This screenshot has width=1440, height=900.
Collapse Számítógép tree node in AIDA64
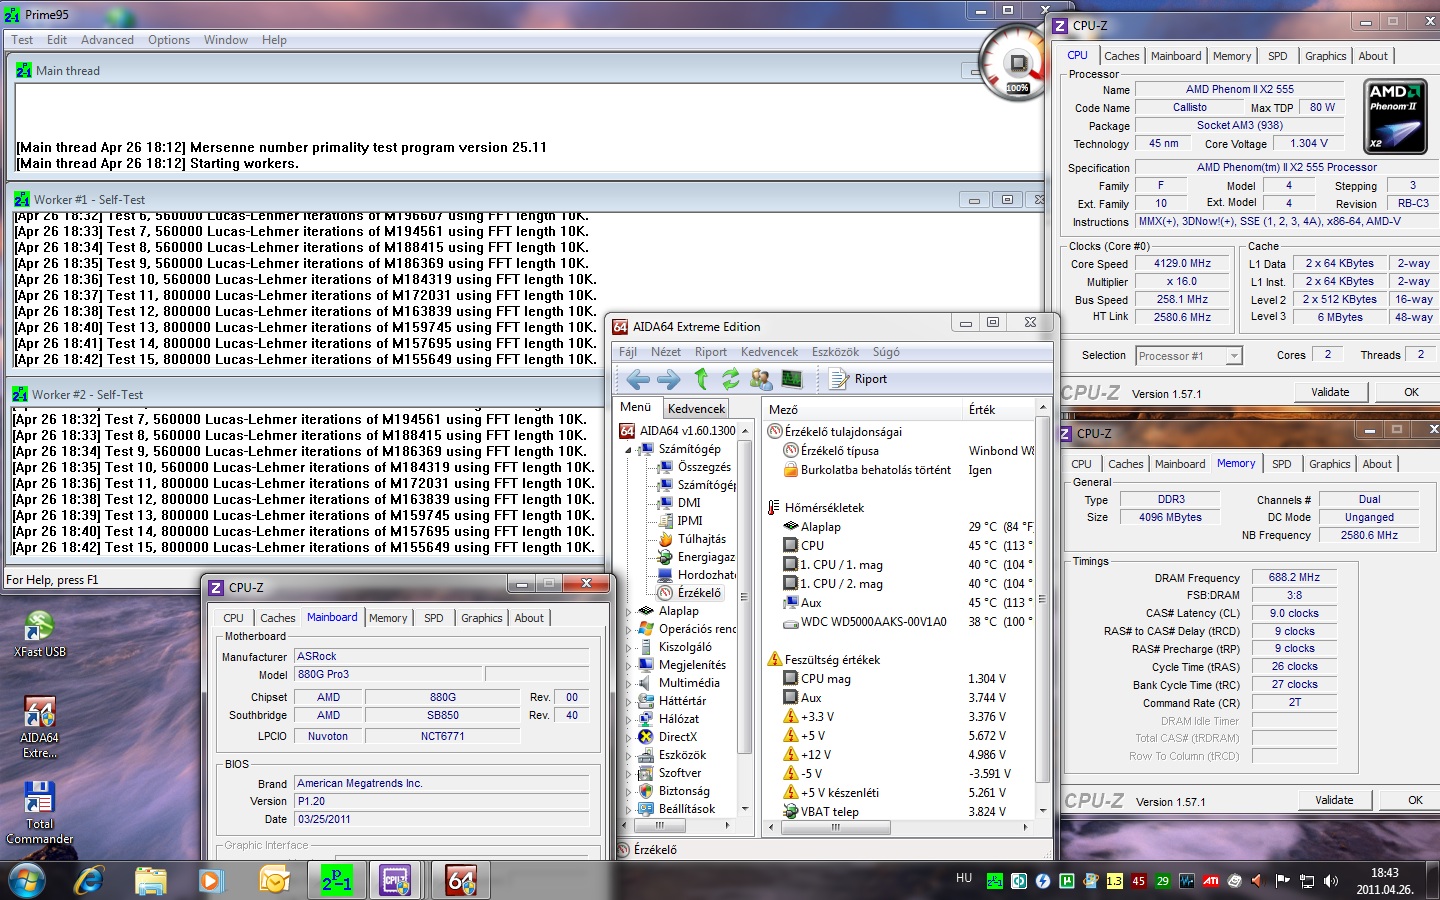point(629,450)
